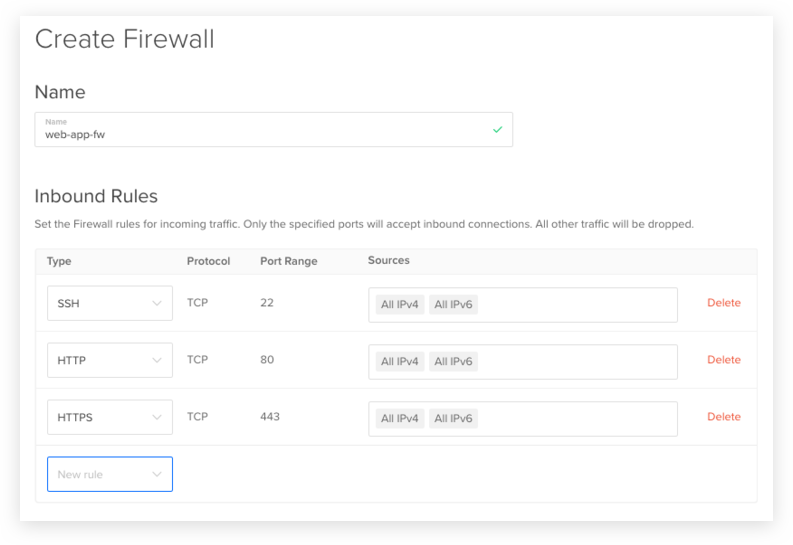The height and width of the screenshot is (545, 793).
Task: Select All IPv4 tag in HTTPS sources
Action: click(x=400, y=419)
